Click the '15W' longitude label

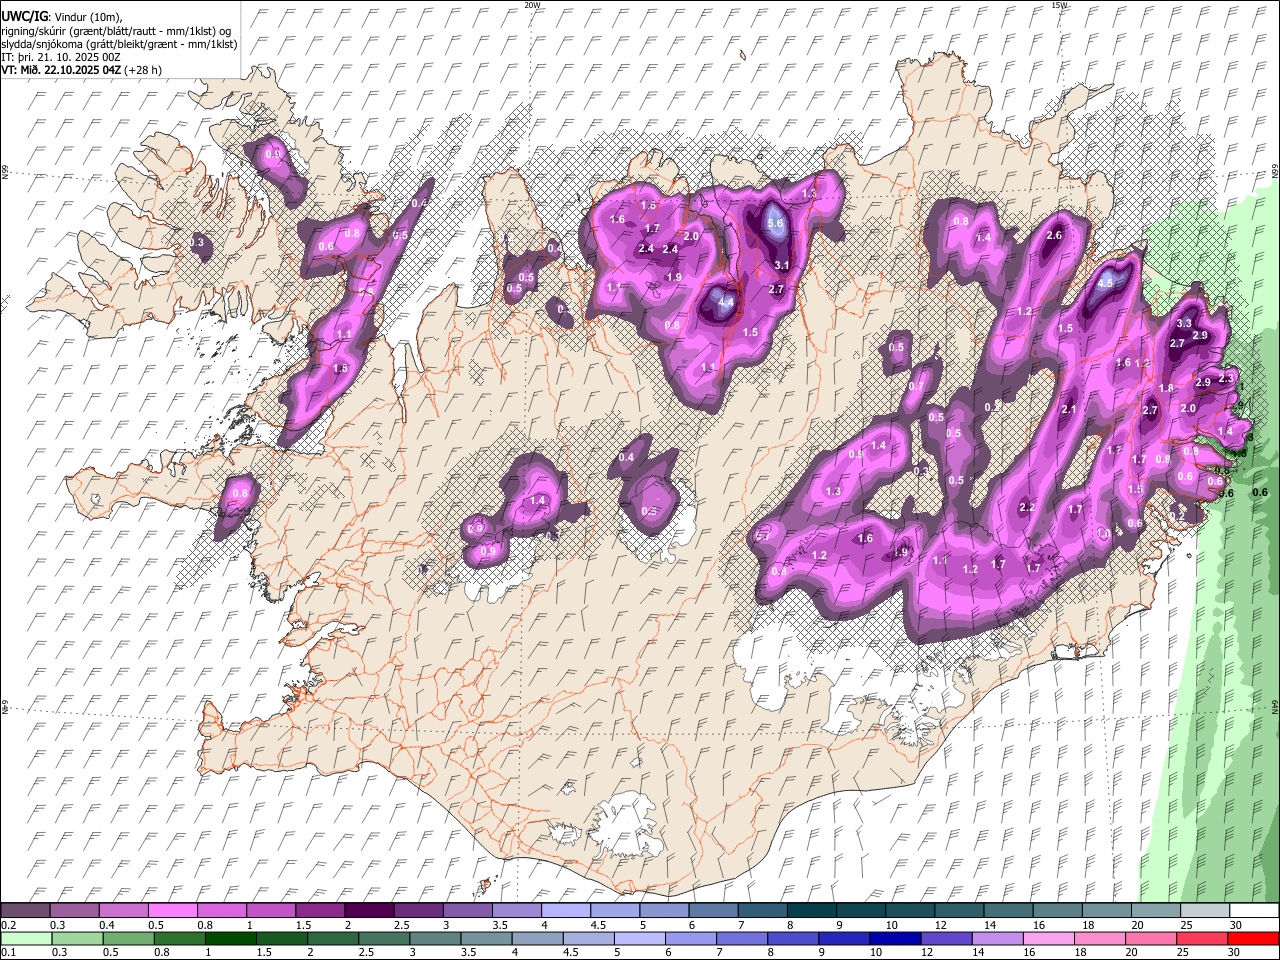[1060, 5]
